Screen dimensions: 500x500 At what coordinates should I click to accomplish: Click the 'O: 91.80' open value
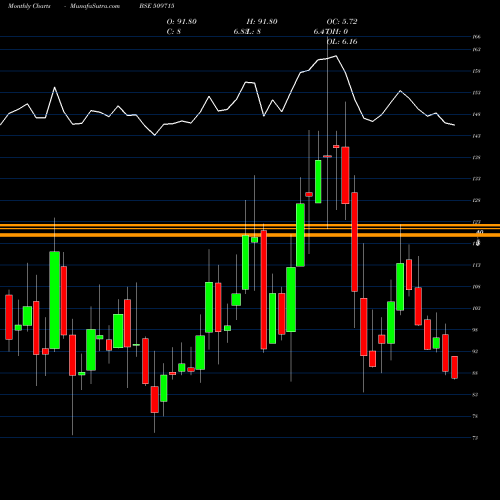pyautogui.click(x=181, y=22)
